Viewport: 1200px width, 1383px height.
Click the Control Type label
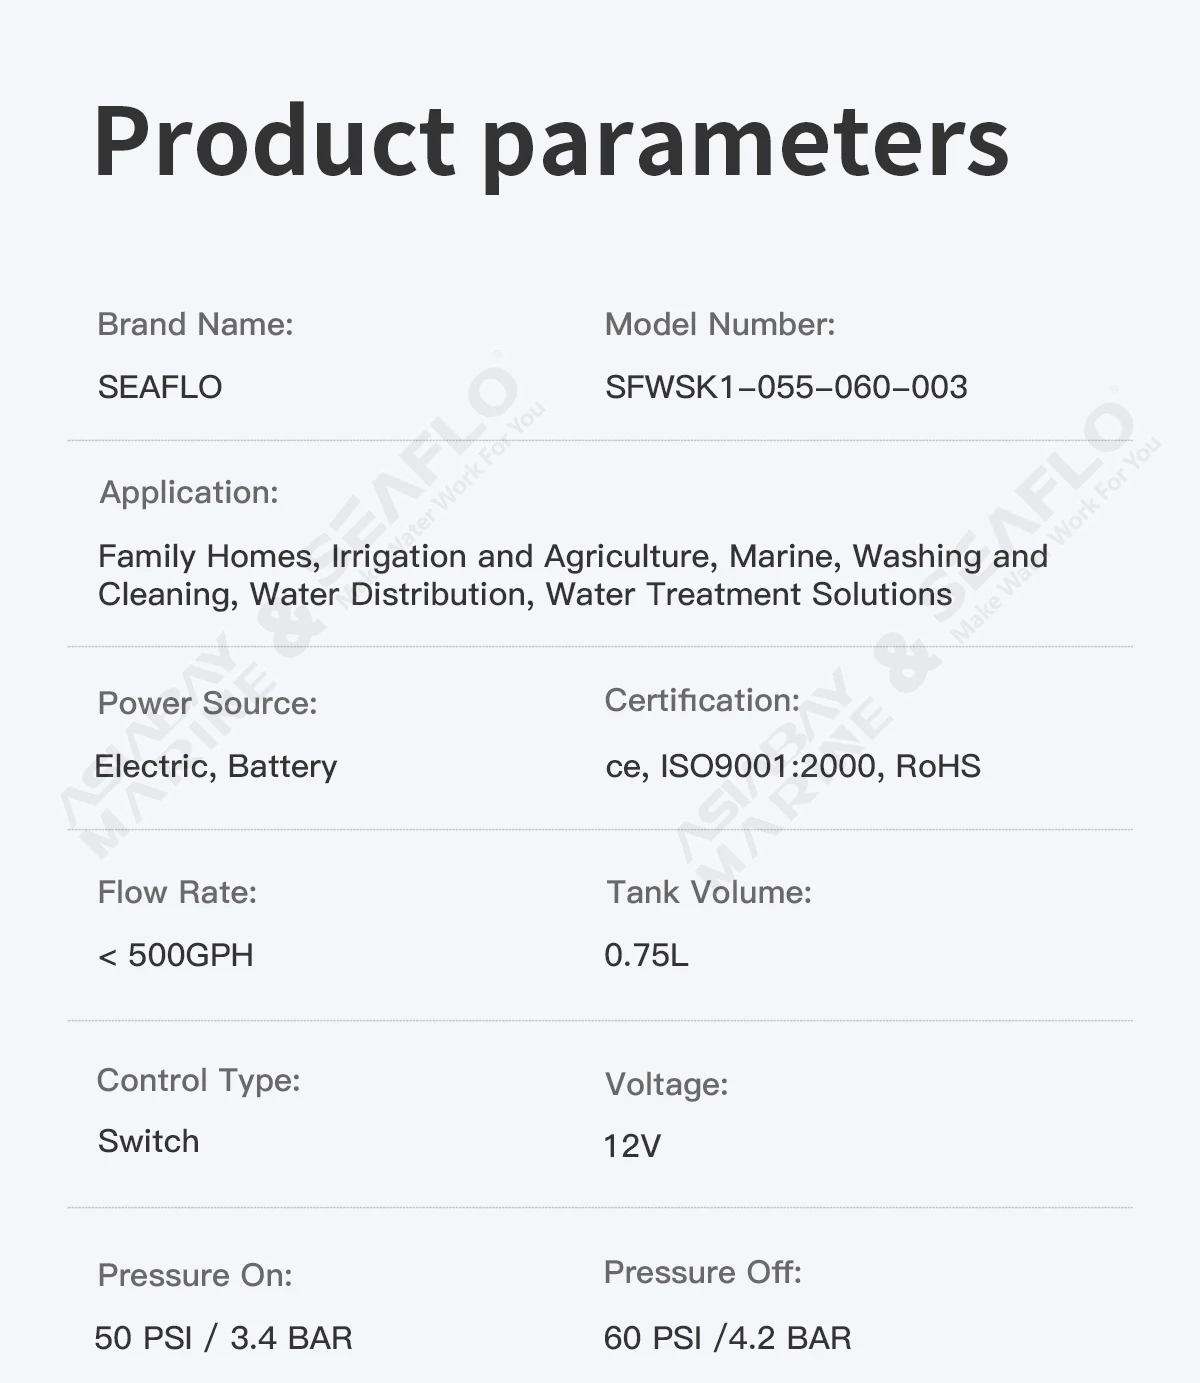(x=198, y=1080)
